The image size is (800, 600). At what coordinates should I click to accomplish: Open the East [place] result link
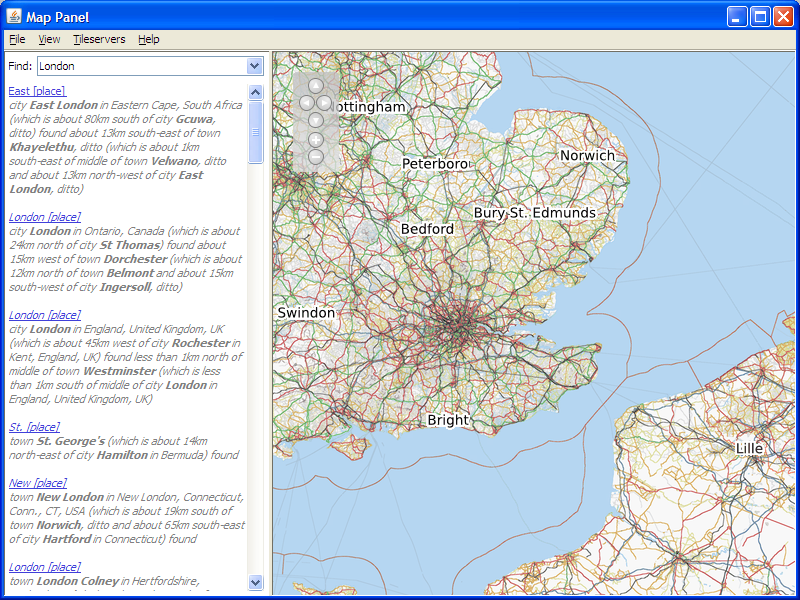click(37, 91)
